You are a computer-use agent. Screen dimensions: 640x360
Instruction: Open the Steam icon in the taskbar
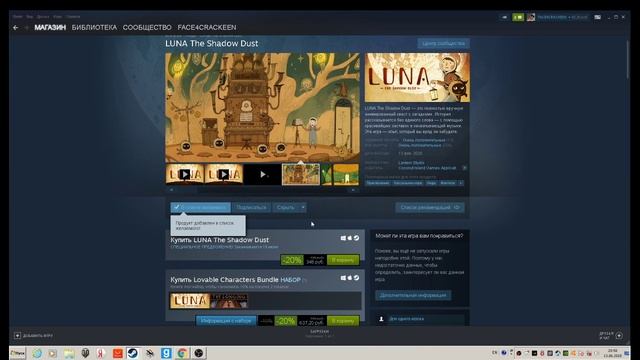[133, 353]
